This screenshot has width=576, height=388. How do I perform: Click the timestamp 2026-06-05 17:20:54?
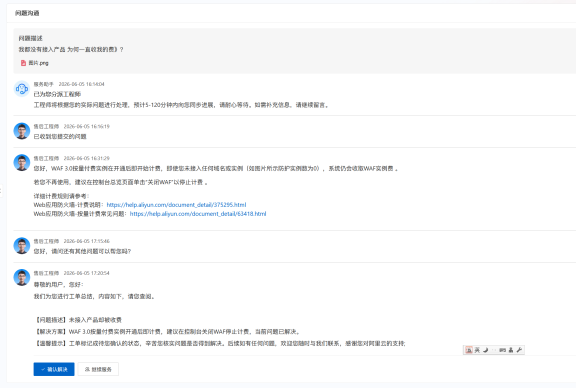click(x=87, y=273)
